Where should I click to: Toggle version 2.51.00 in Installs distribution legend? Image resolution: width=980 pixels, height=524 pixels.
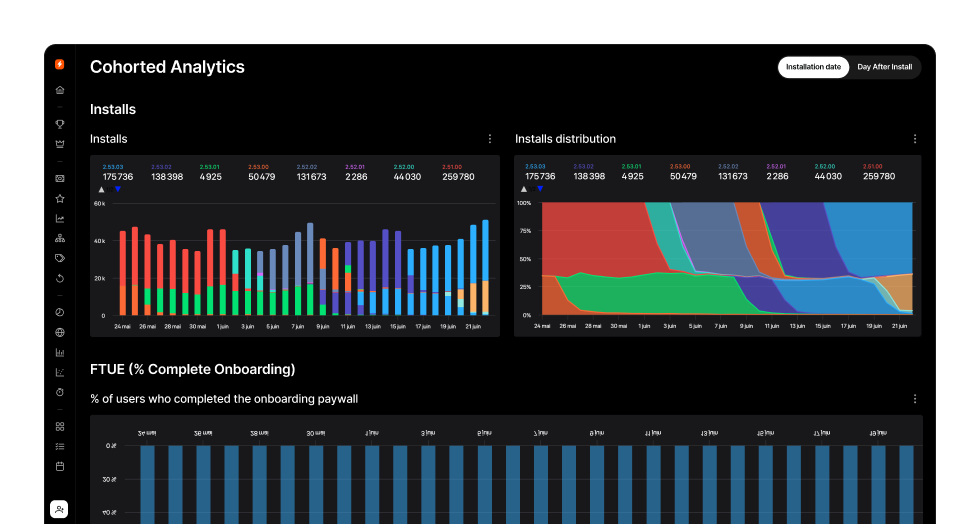(x=878, y=172)
